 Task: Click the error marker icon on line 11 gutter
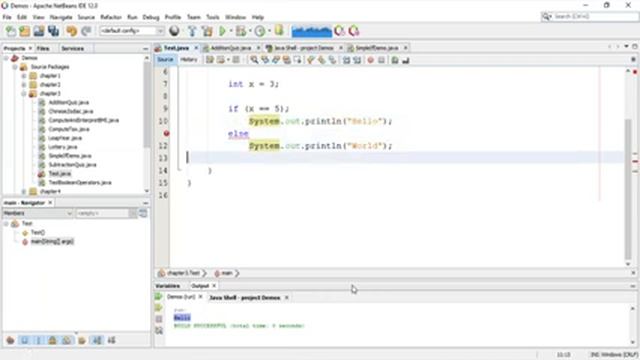pyautogui.click(x=166, y=133)
